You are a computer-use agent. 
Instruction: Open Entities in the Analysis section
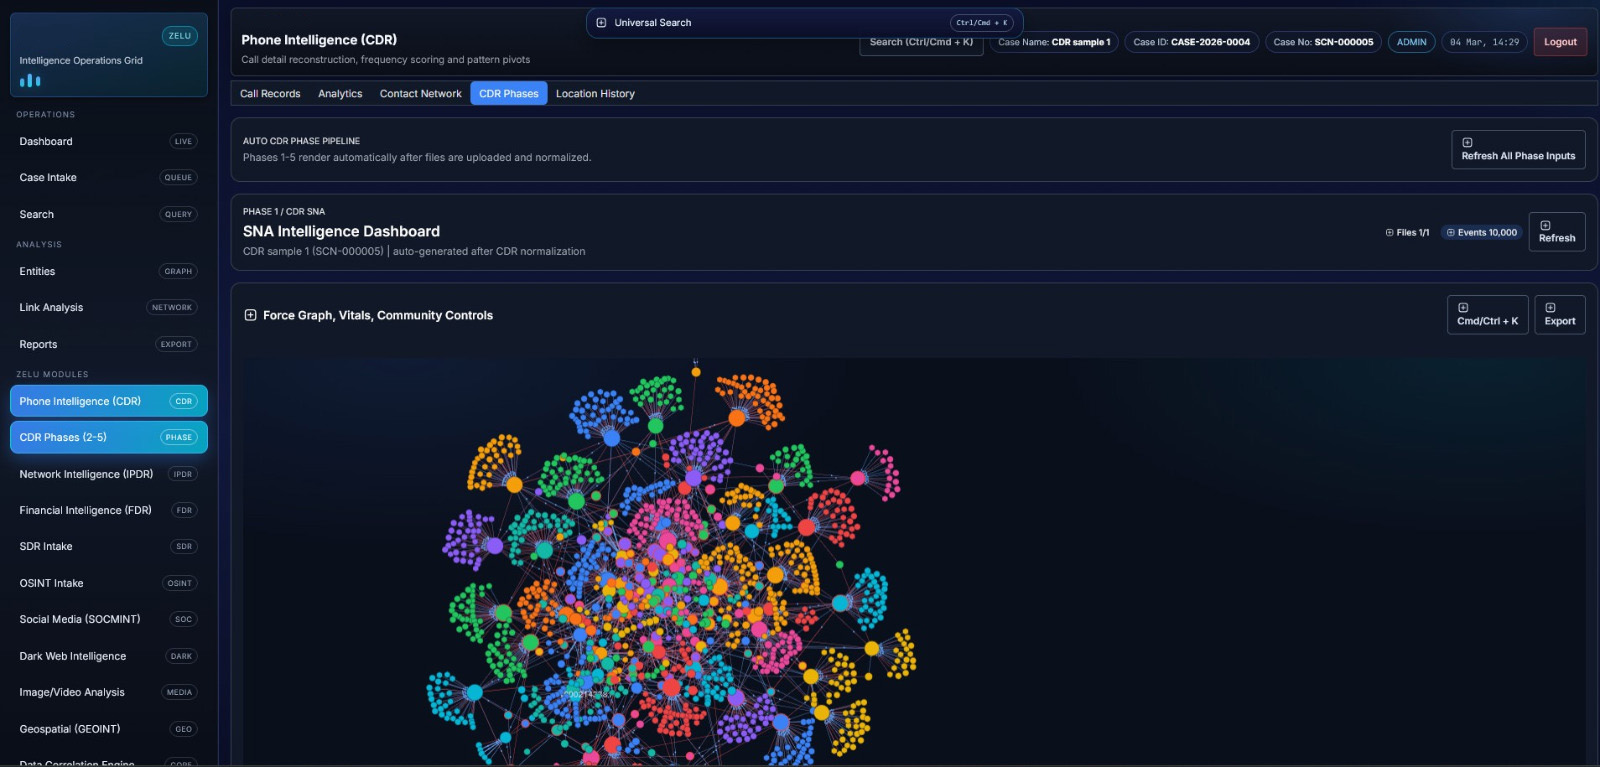(x=109, y=272)
